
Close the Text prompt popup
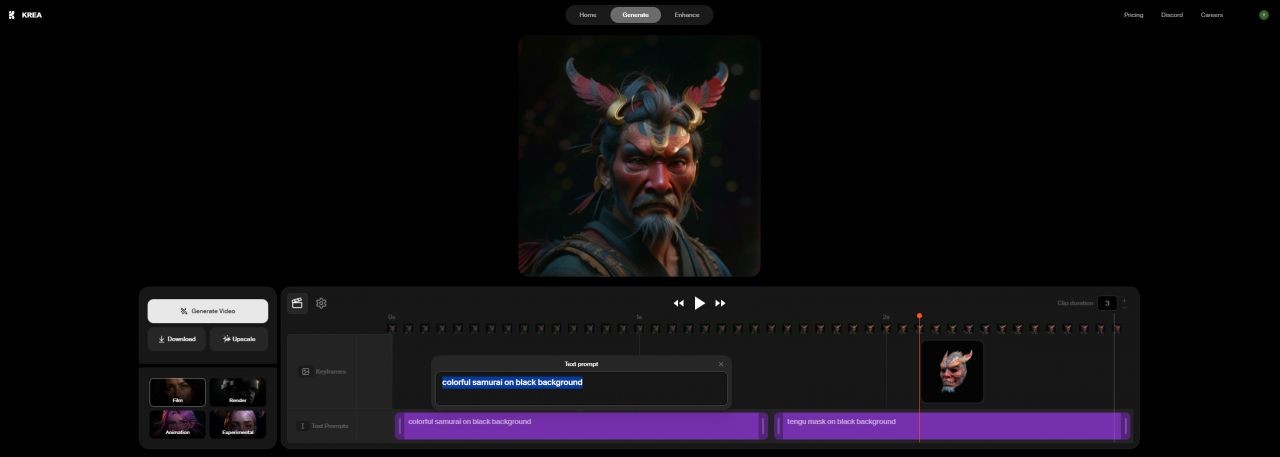point(721,364)
